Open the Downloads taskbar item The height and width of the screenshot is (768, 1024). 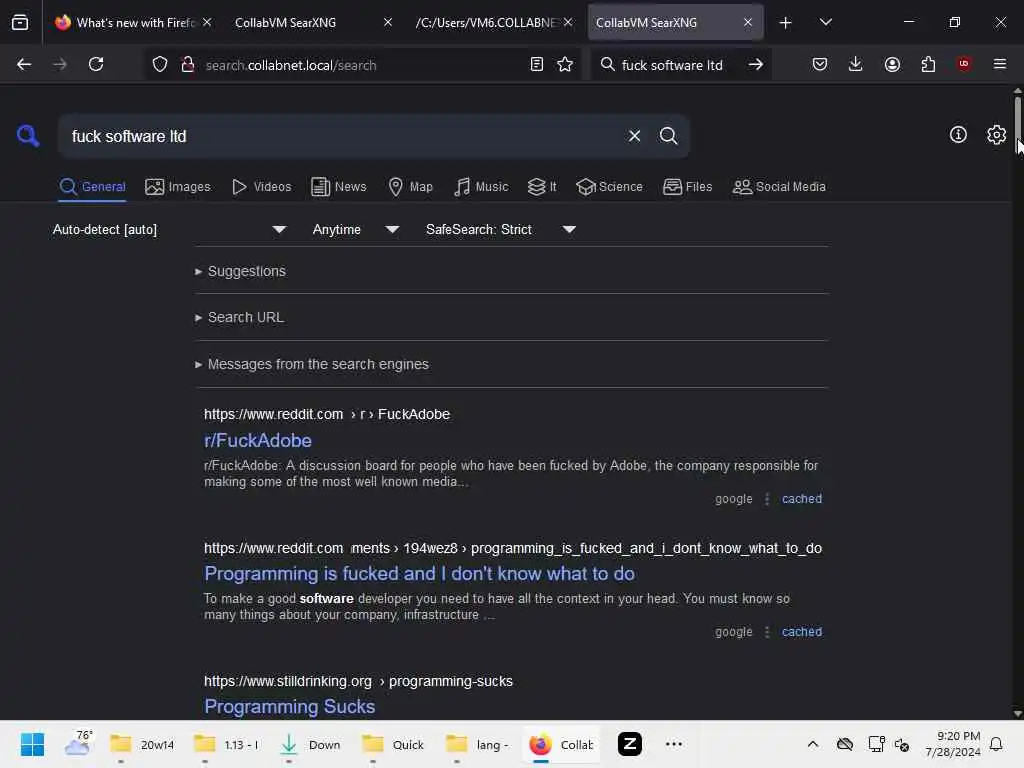click(x=310, y=744)
